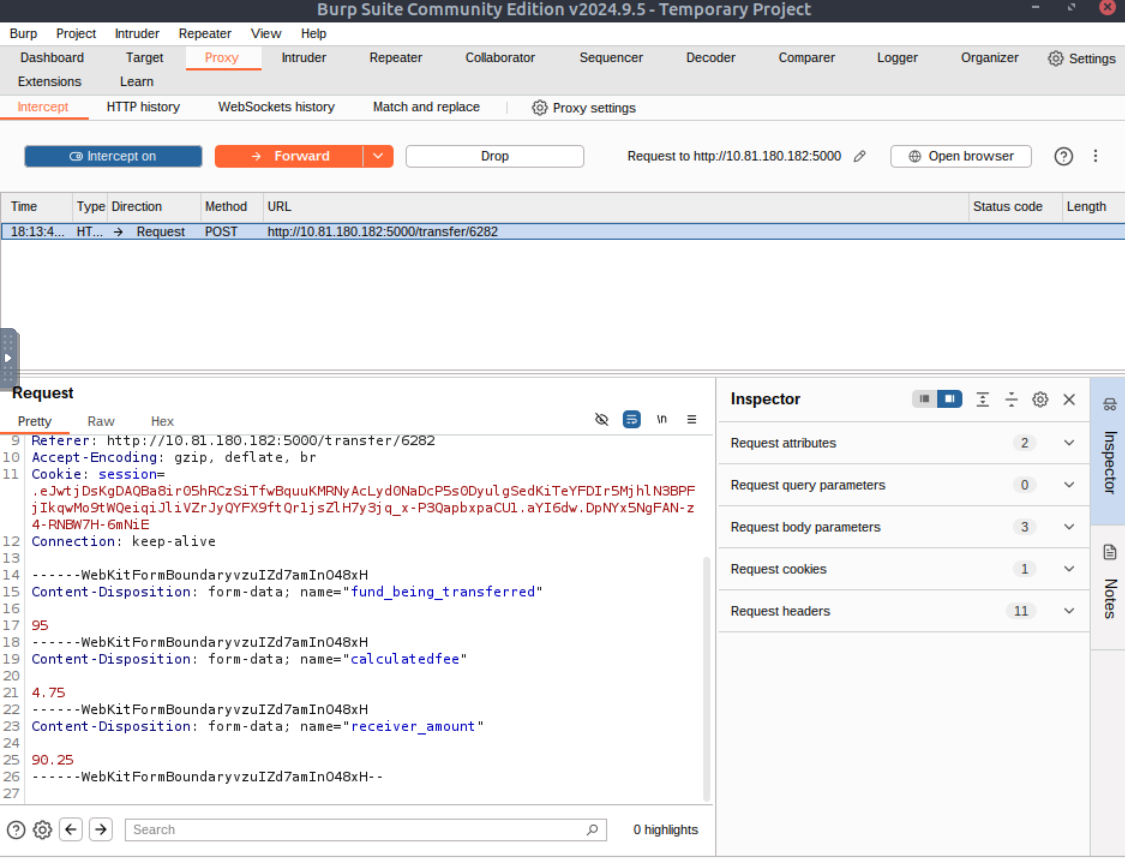The height and width of the screenshot is (859, 1125).
Task: Open the help icon beside Open browser
Action: pyautogui.click(x=1063, y=156)
